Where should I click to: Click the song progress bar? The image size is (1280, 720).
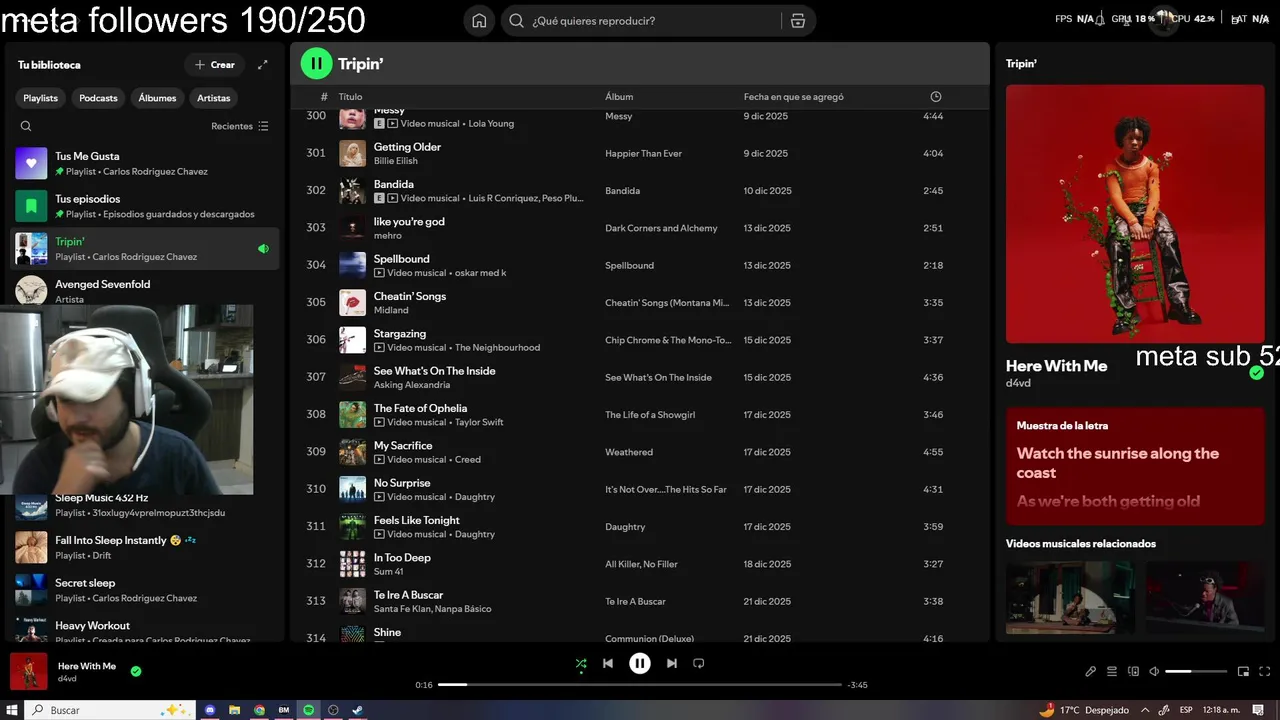click(640, 685)
